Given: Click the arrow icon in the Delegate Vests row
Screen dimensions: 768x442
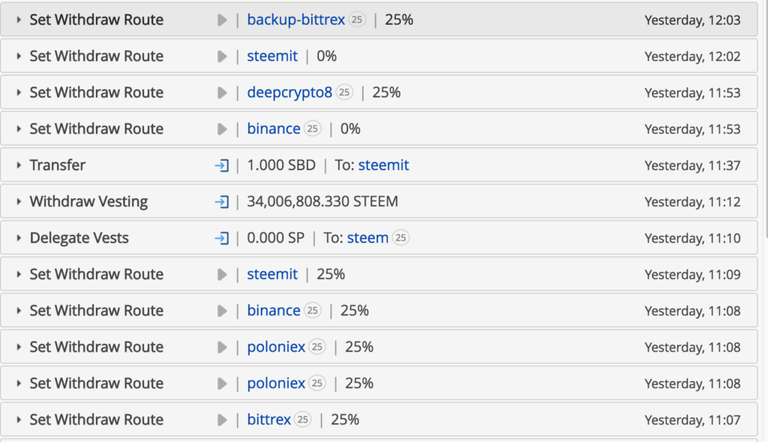Looking at the screenshot, I should 222,238.
